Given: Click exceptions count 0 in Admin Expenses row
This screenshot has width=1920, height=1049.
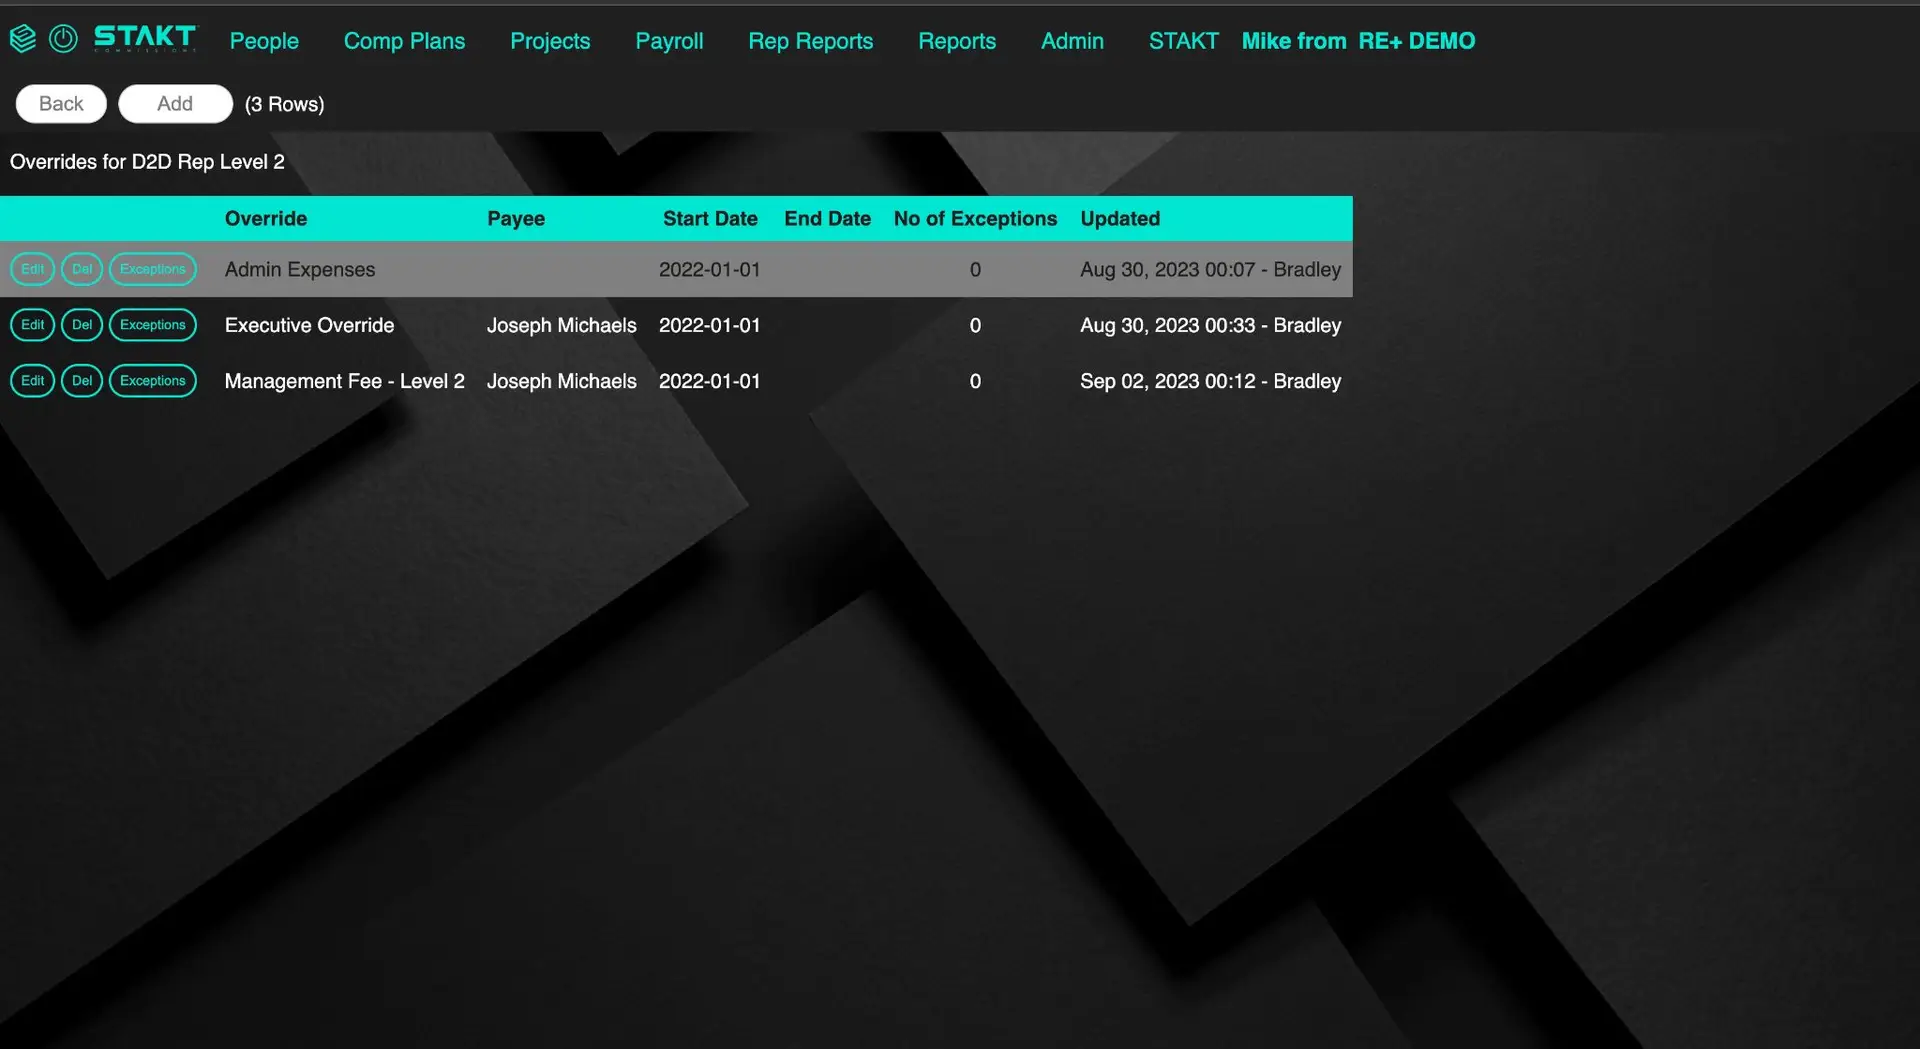Looking at the screenshot, I should click(x=975, y=270).
